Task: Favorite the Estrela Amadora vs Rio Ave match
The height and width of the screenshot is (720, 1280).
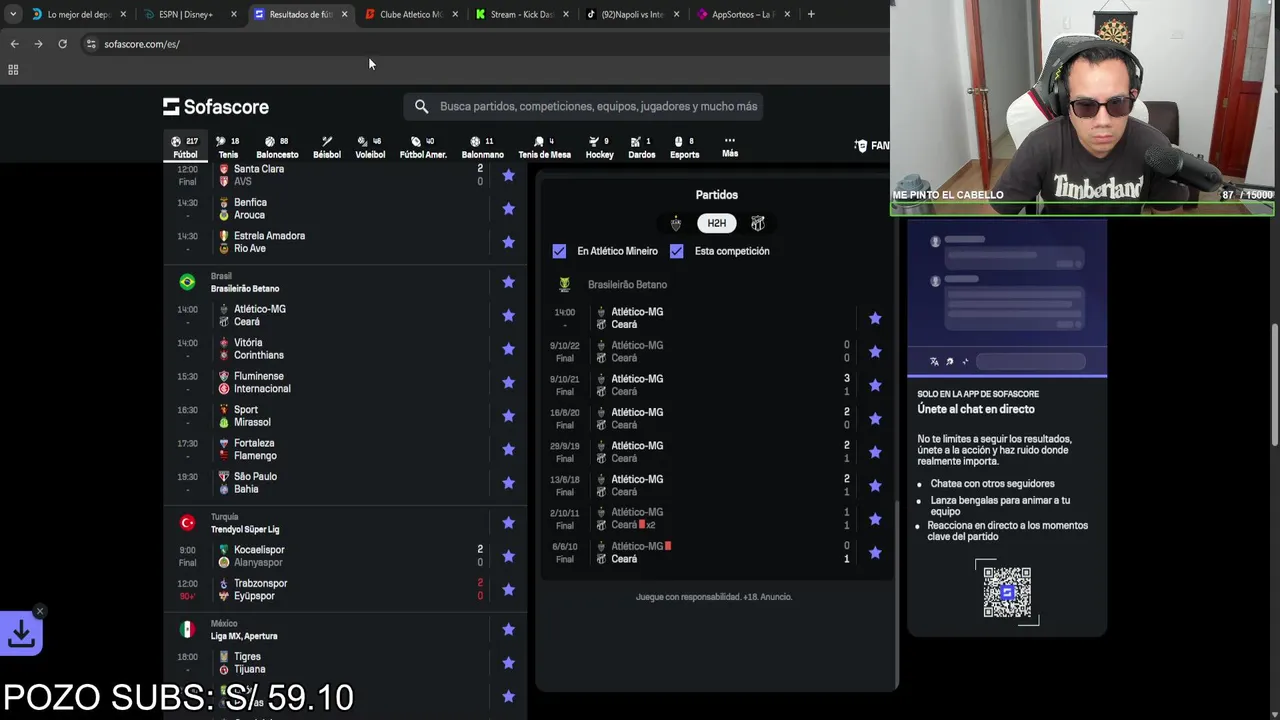Action: coord(508,242)
